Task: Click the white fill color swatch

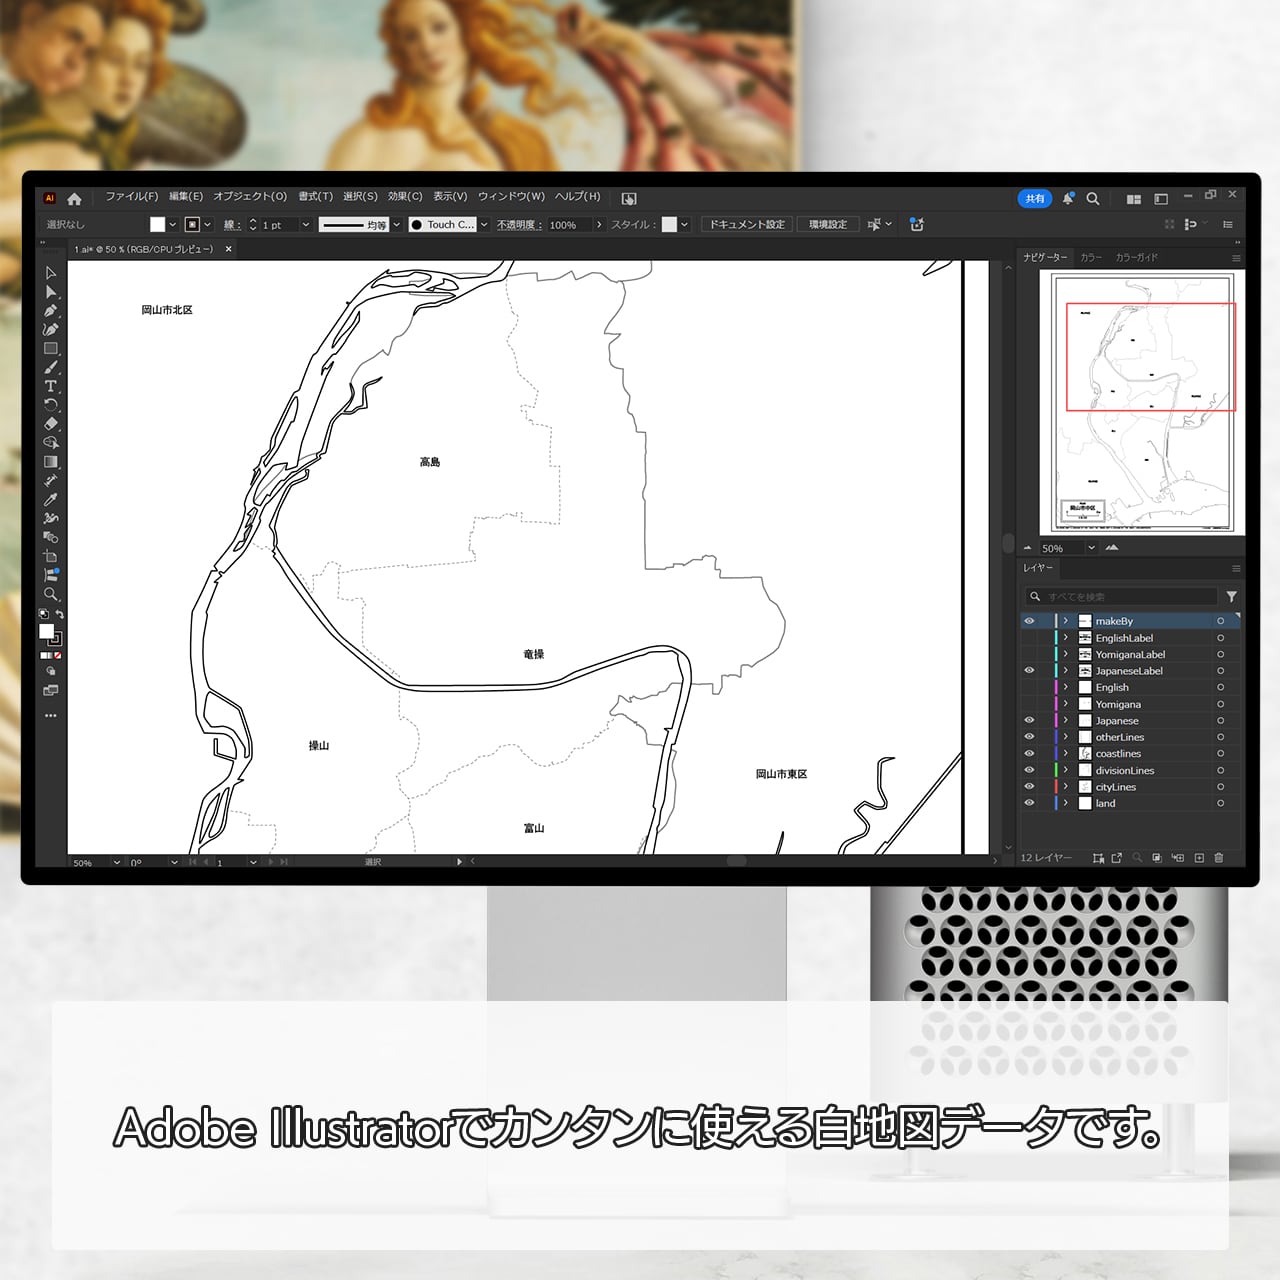Action: tap(157, 225)
